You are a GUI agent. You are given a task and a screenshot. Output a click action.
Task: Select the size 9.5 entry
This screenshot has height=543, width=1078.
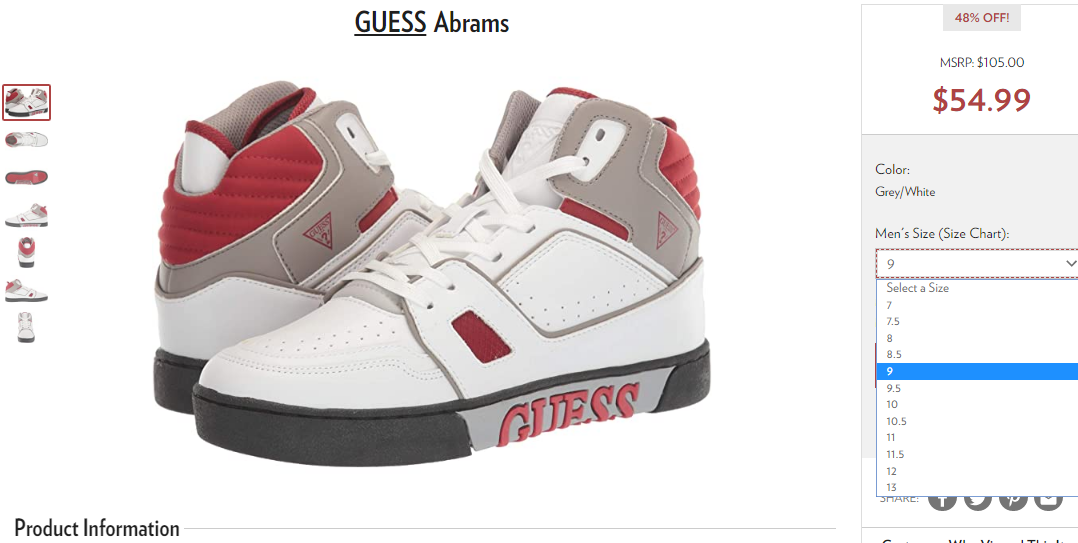click(977, 388)
